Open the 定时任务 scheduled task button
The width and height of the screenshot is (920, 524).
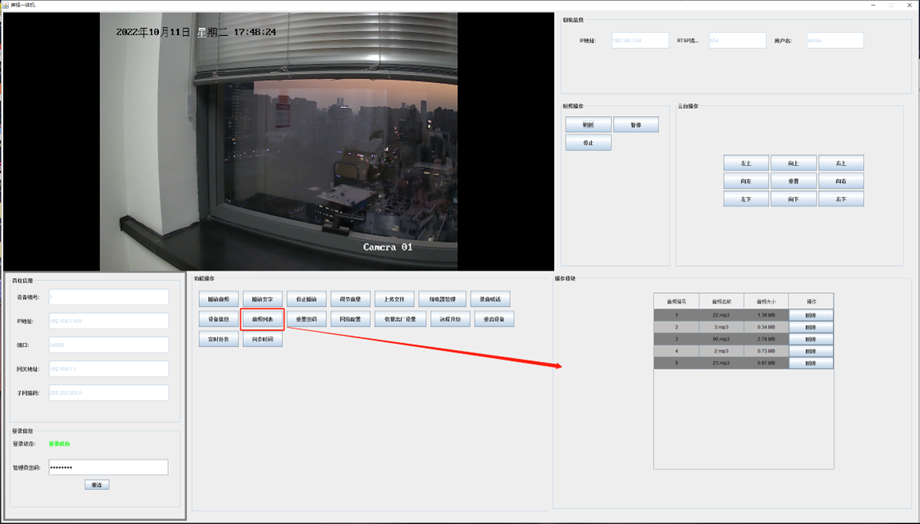point(219,339)
